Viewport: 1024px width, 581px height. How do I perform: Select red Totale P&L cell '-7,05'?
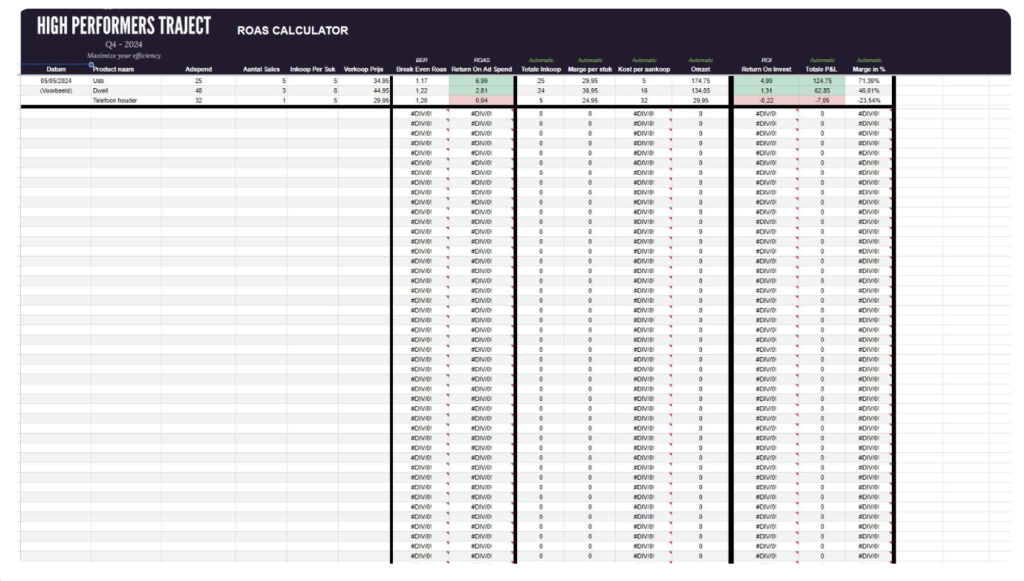pos(822,101)
